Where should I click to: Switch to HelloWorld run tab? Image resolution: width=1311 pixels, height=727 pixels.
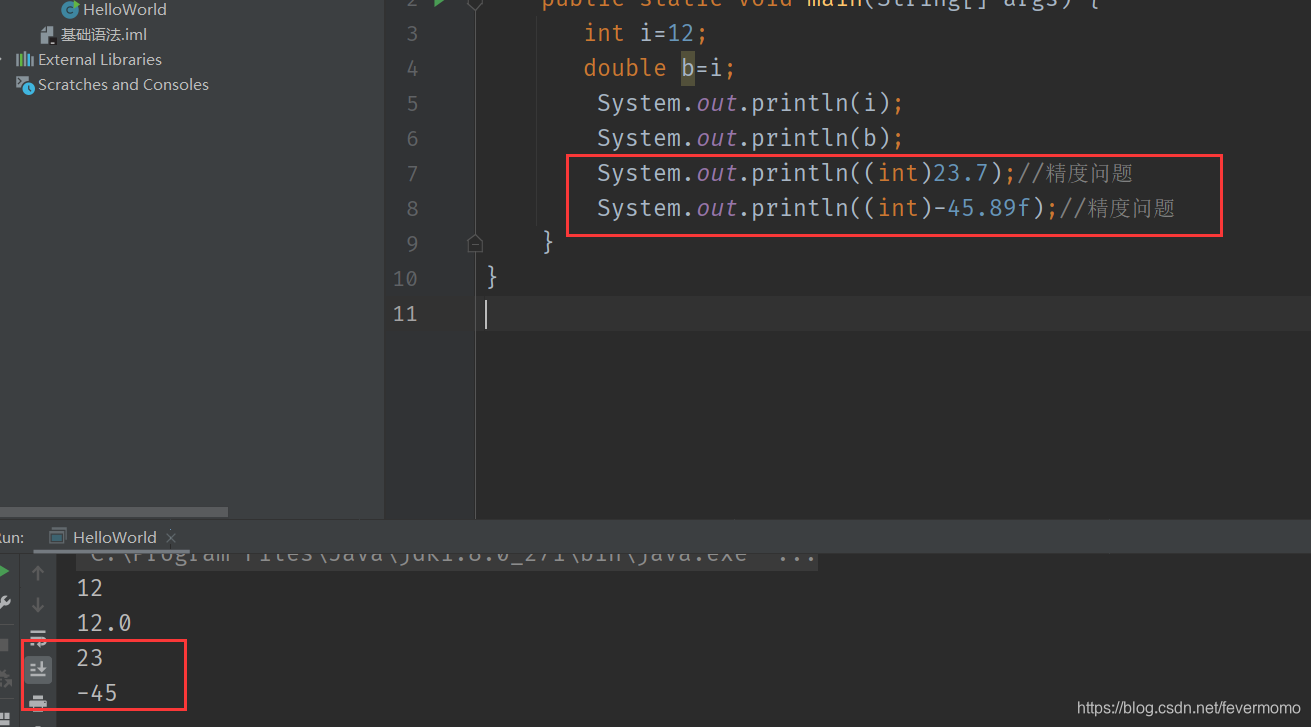coord(114,537)
